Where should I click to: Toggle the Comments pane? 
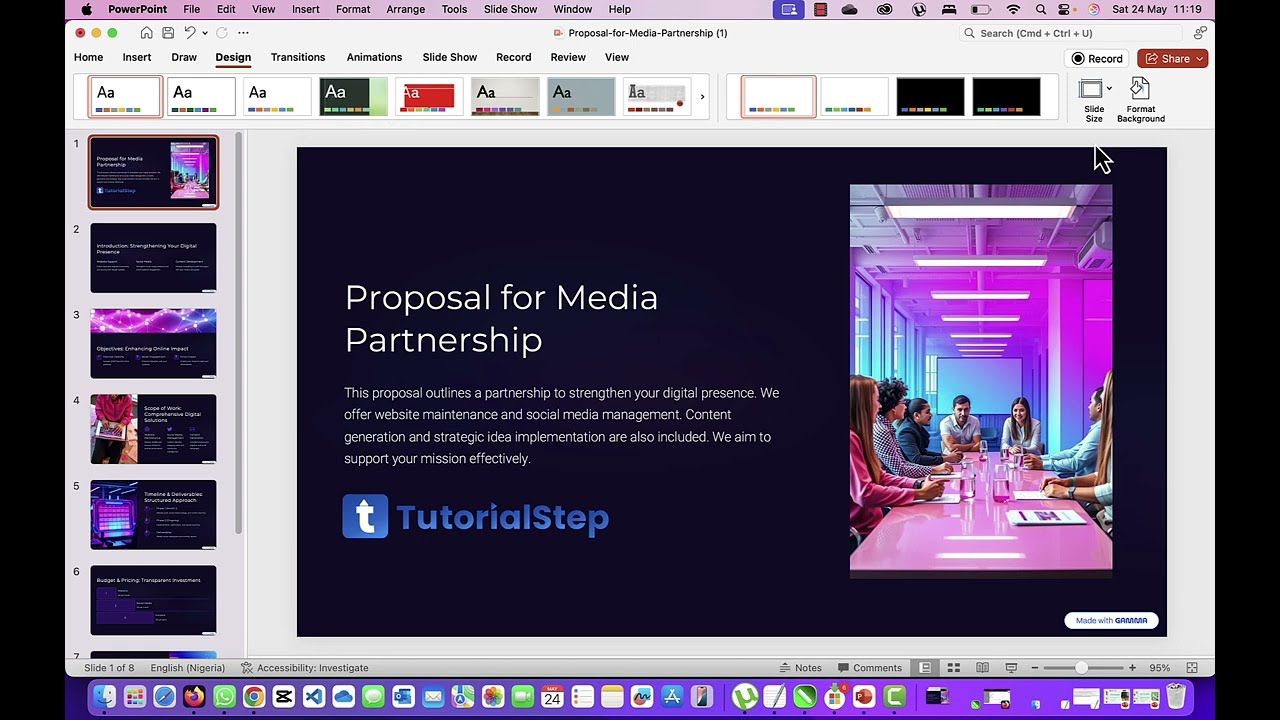pyautogui.click(x=870, y=668)
